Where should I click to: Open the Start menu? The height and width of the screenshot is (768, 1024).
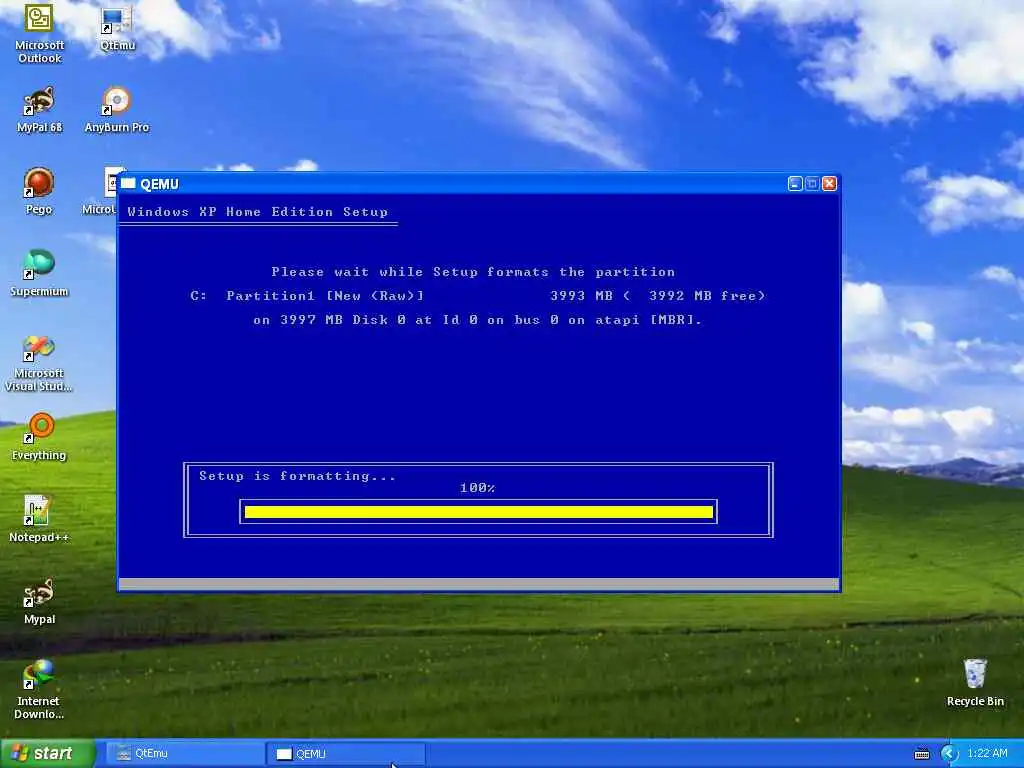(48, 753)
